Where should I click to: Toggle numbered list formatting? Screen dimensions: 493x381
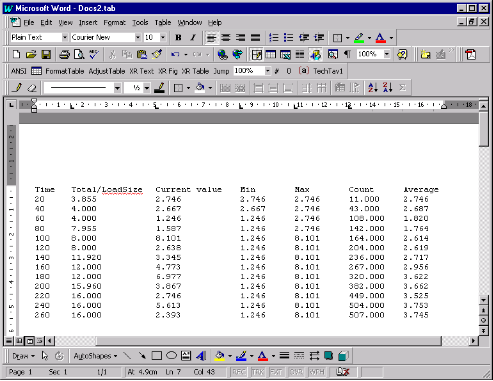point(274,37)
